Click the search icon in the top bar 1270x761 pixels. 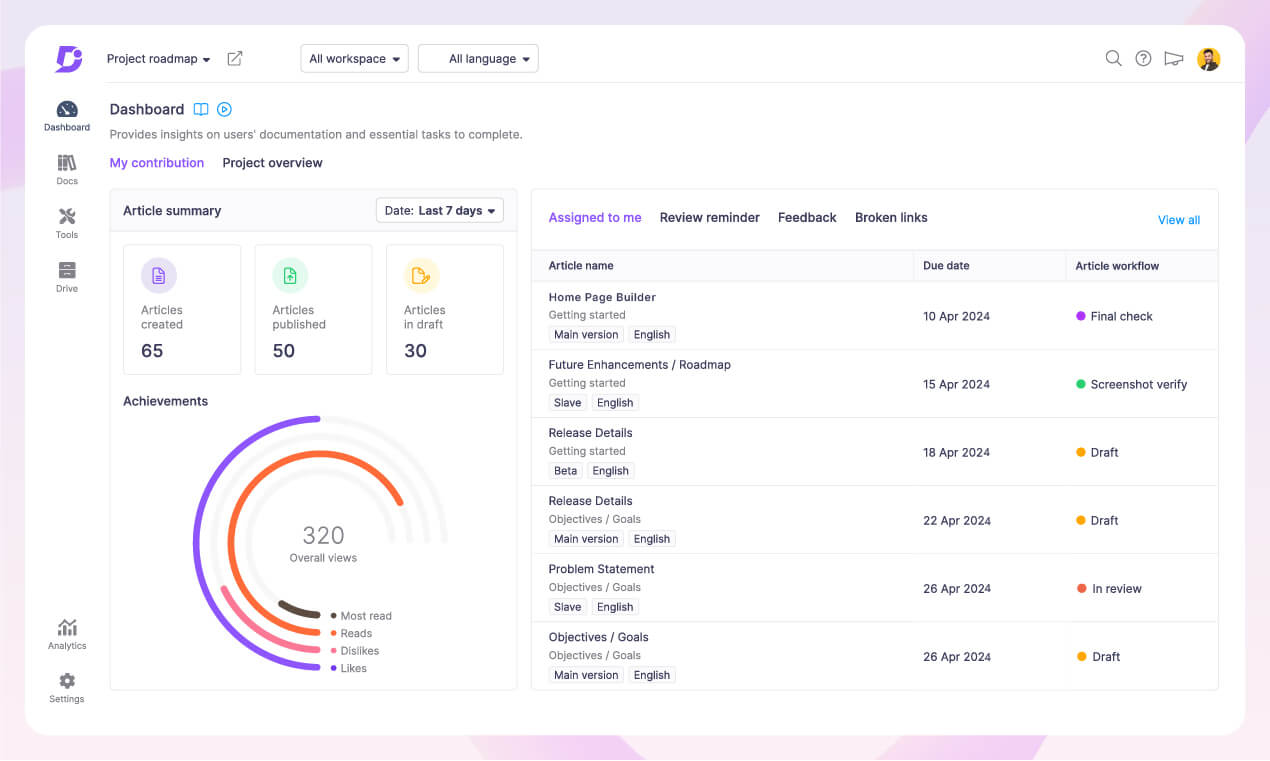1113,58
